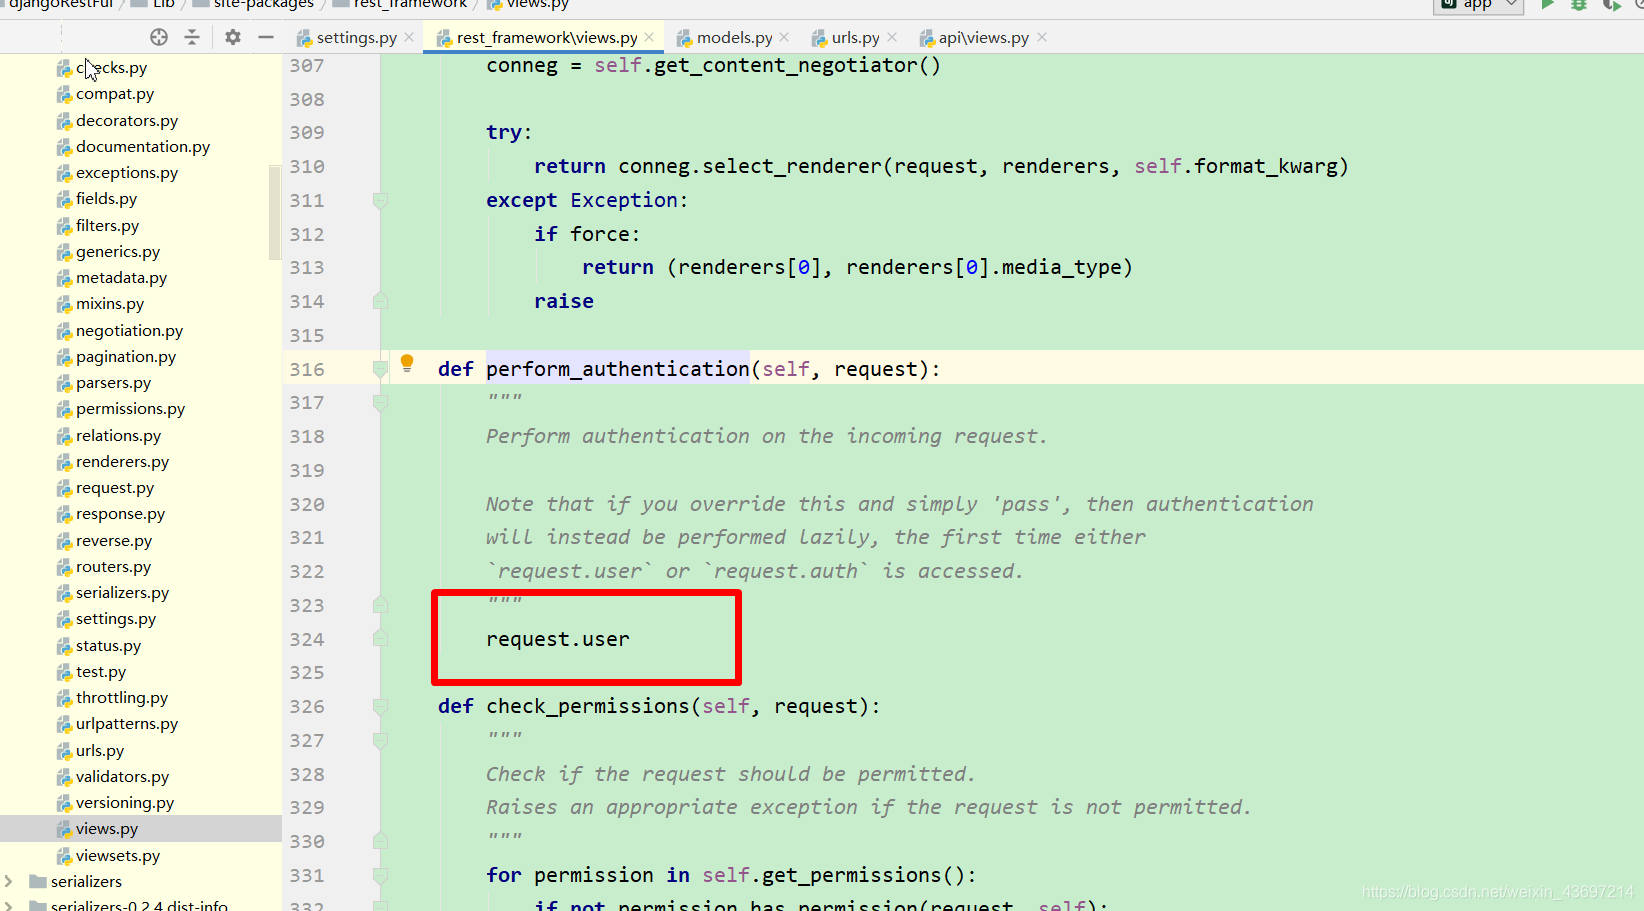Close the rest_framework\views.py tab

tap(649, 37)
